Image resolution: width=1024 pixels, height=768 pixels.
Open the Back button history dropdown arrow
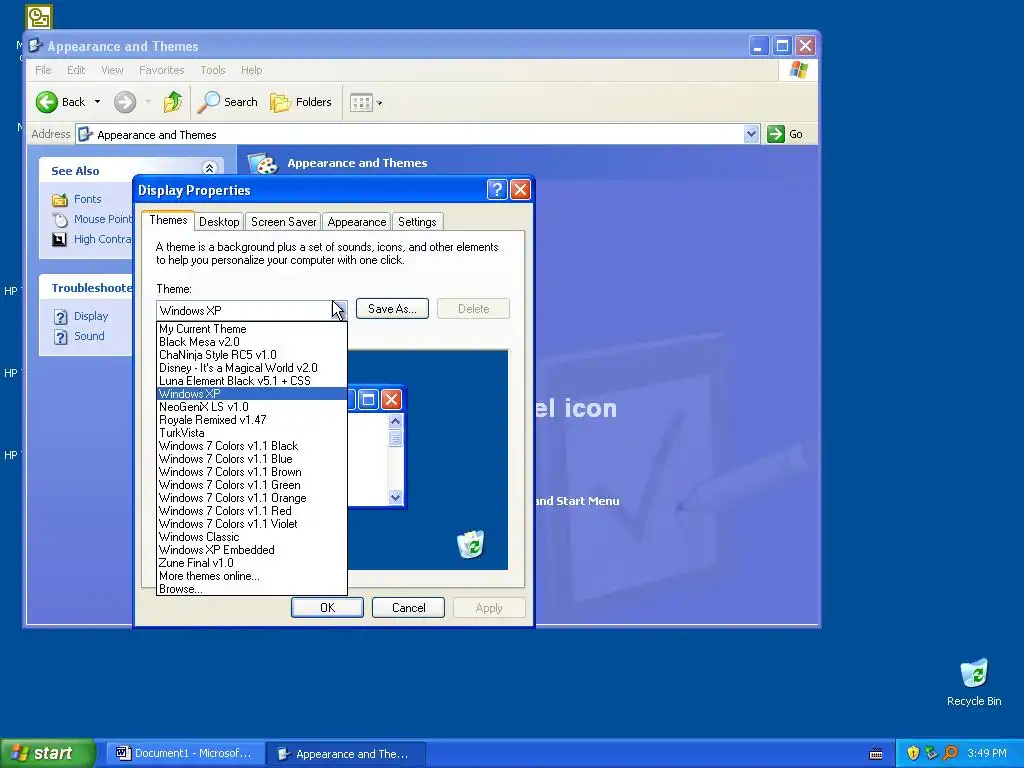(x=97, y=102)
